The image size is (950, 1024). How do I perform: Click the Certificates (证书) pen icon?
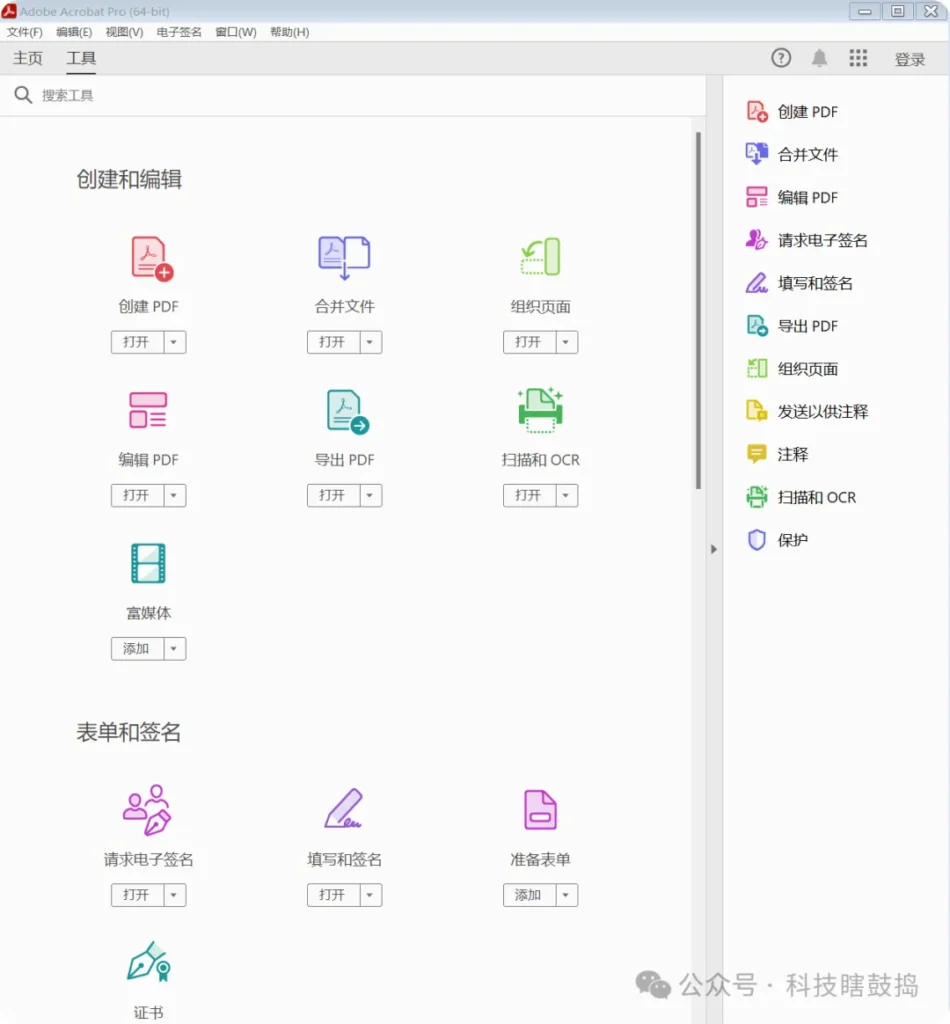[x=149, y=961]
